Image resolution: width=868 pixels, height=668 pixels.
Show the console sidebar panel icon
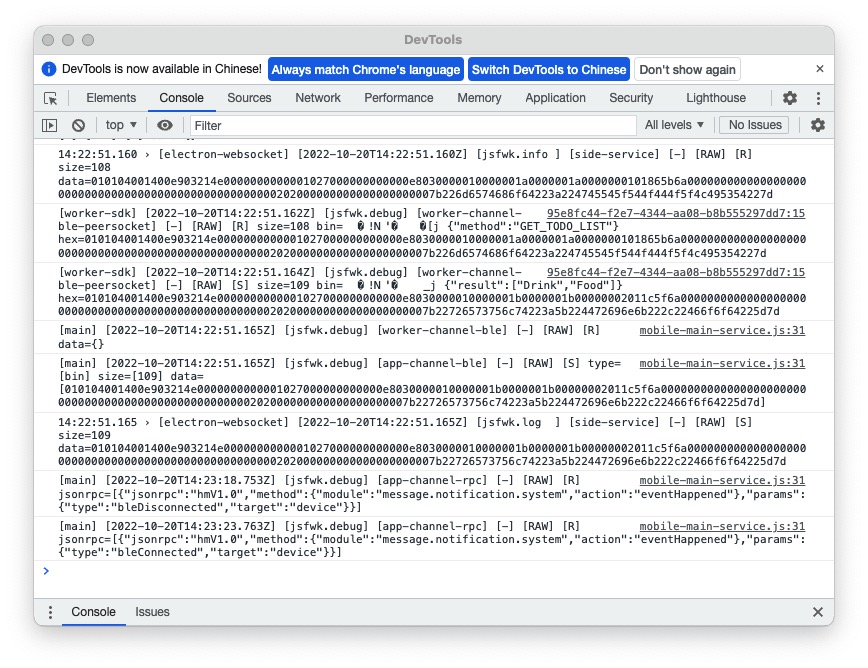pos(50,124)
